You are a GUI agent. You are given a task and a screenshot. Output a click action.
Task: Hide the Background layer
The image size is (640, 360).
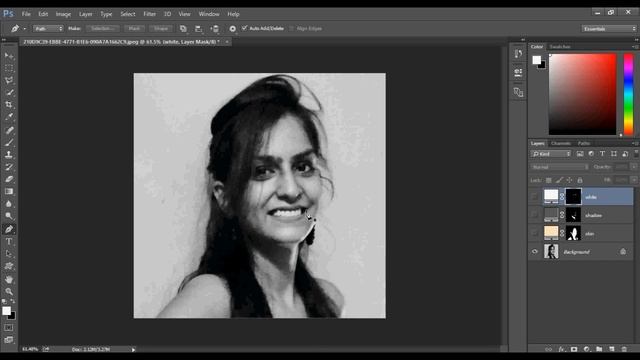pyautogui.click(x=535, y=252)
